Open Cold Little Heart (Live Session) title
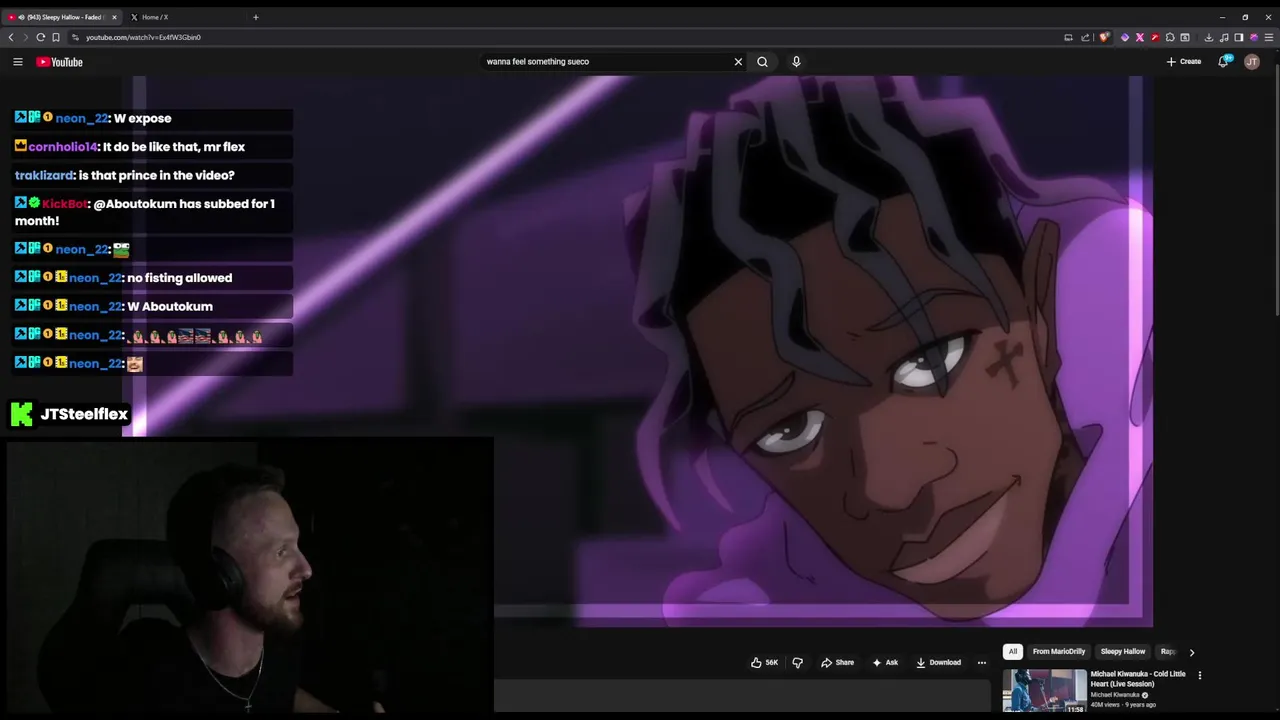This screenshot has width=1280, height=720. pos(1138,679)
